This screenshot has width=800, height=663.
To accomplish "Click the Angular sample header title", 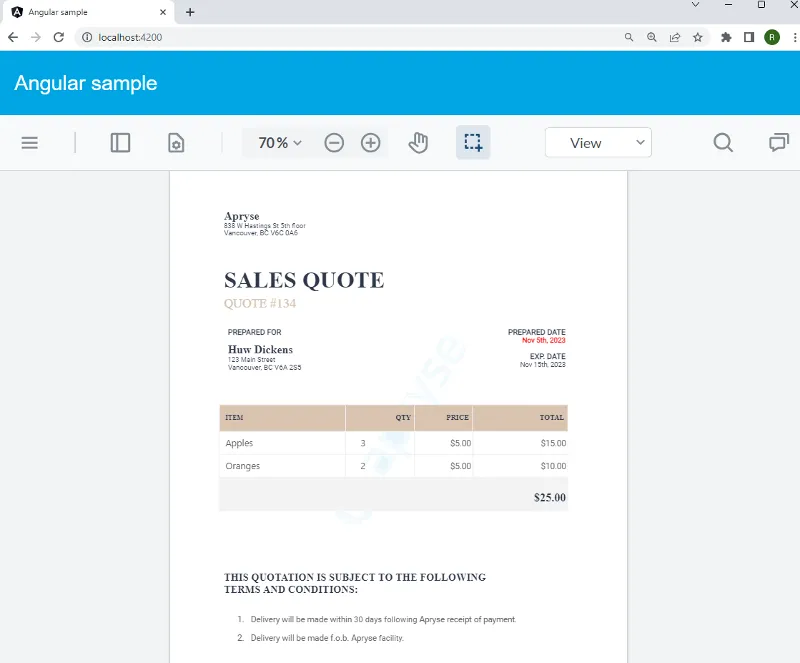I will tap(86, 83).
